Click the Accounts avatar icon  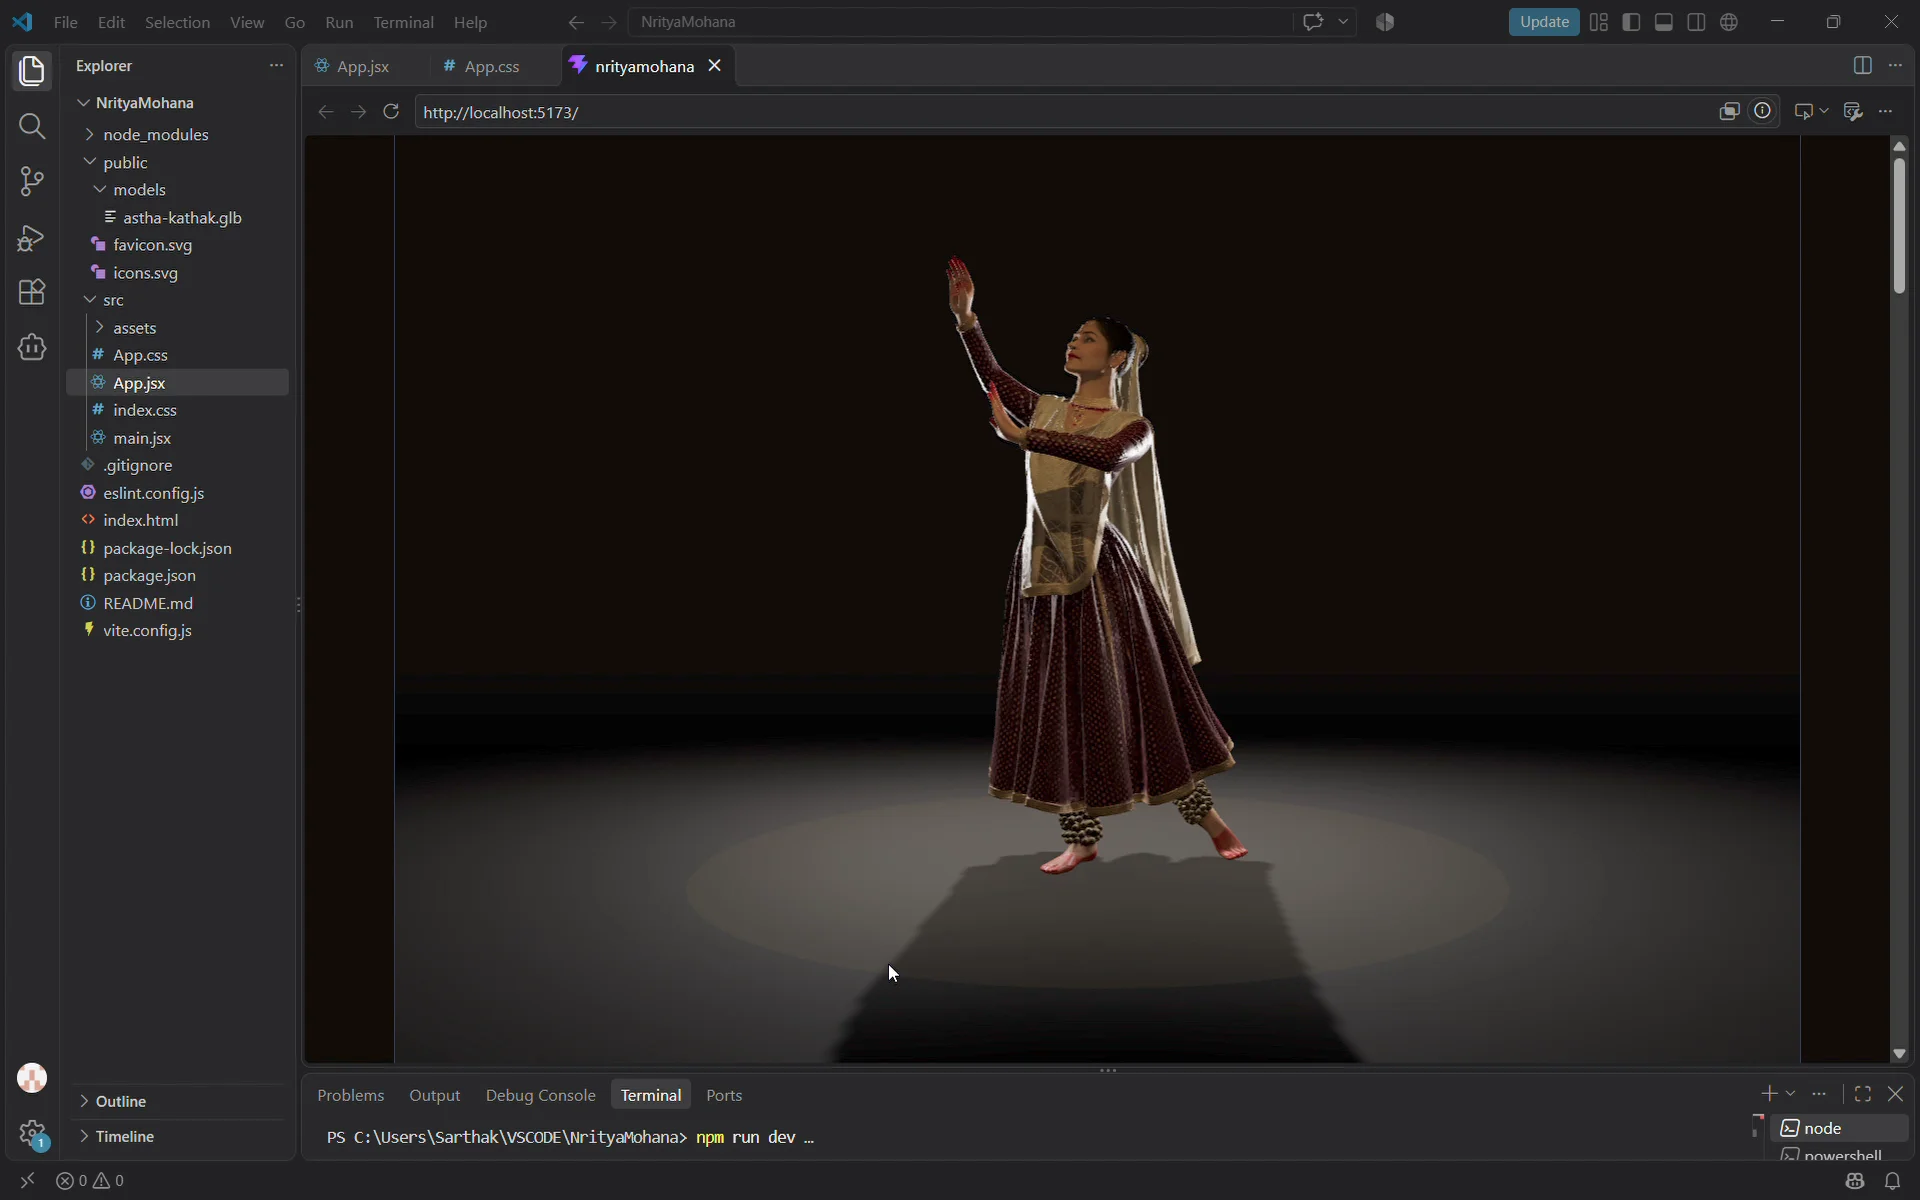(x=32, y=1078)
